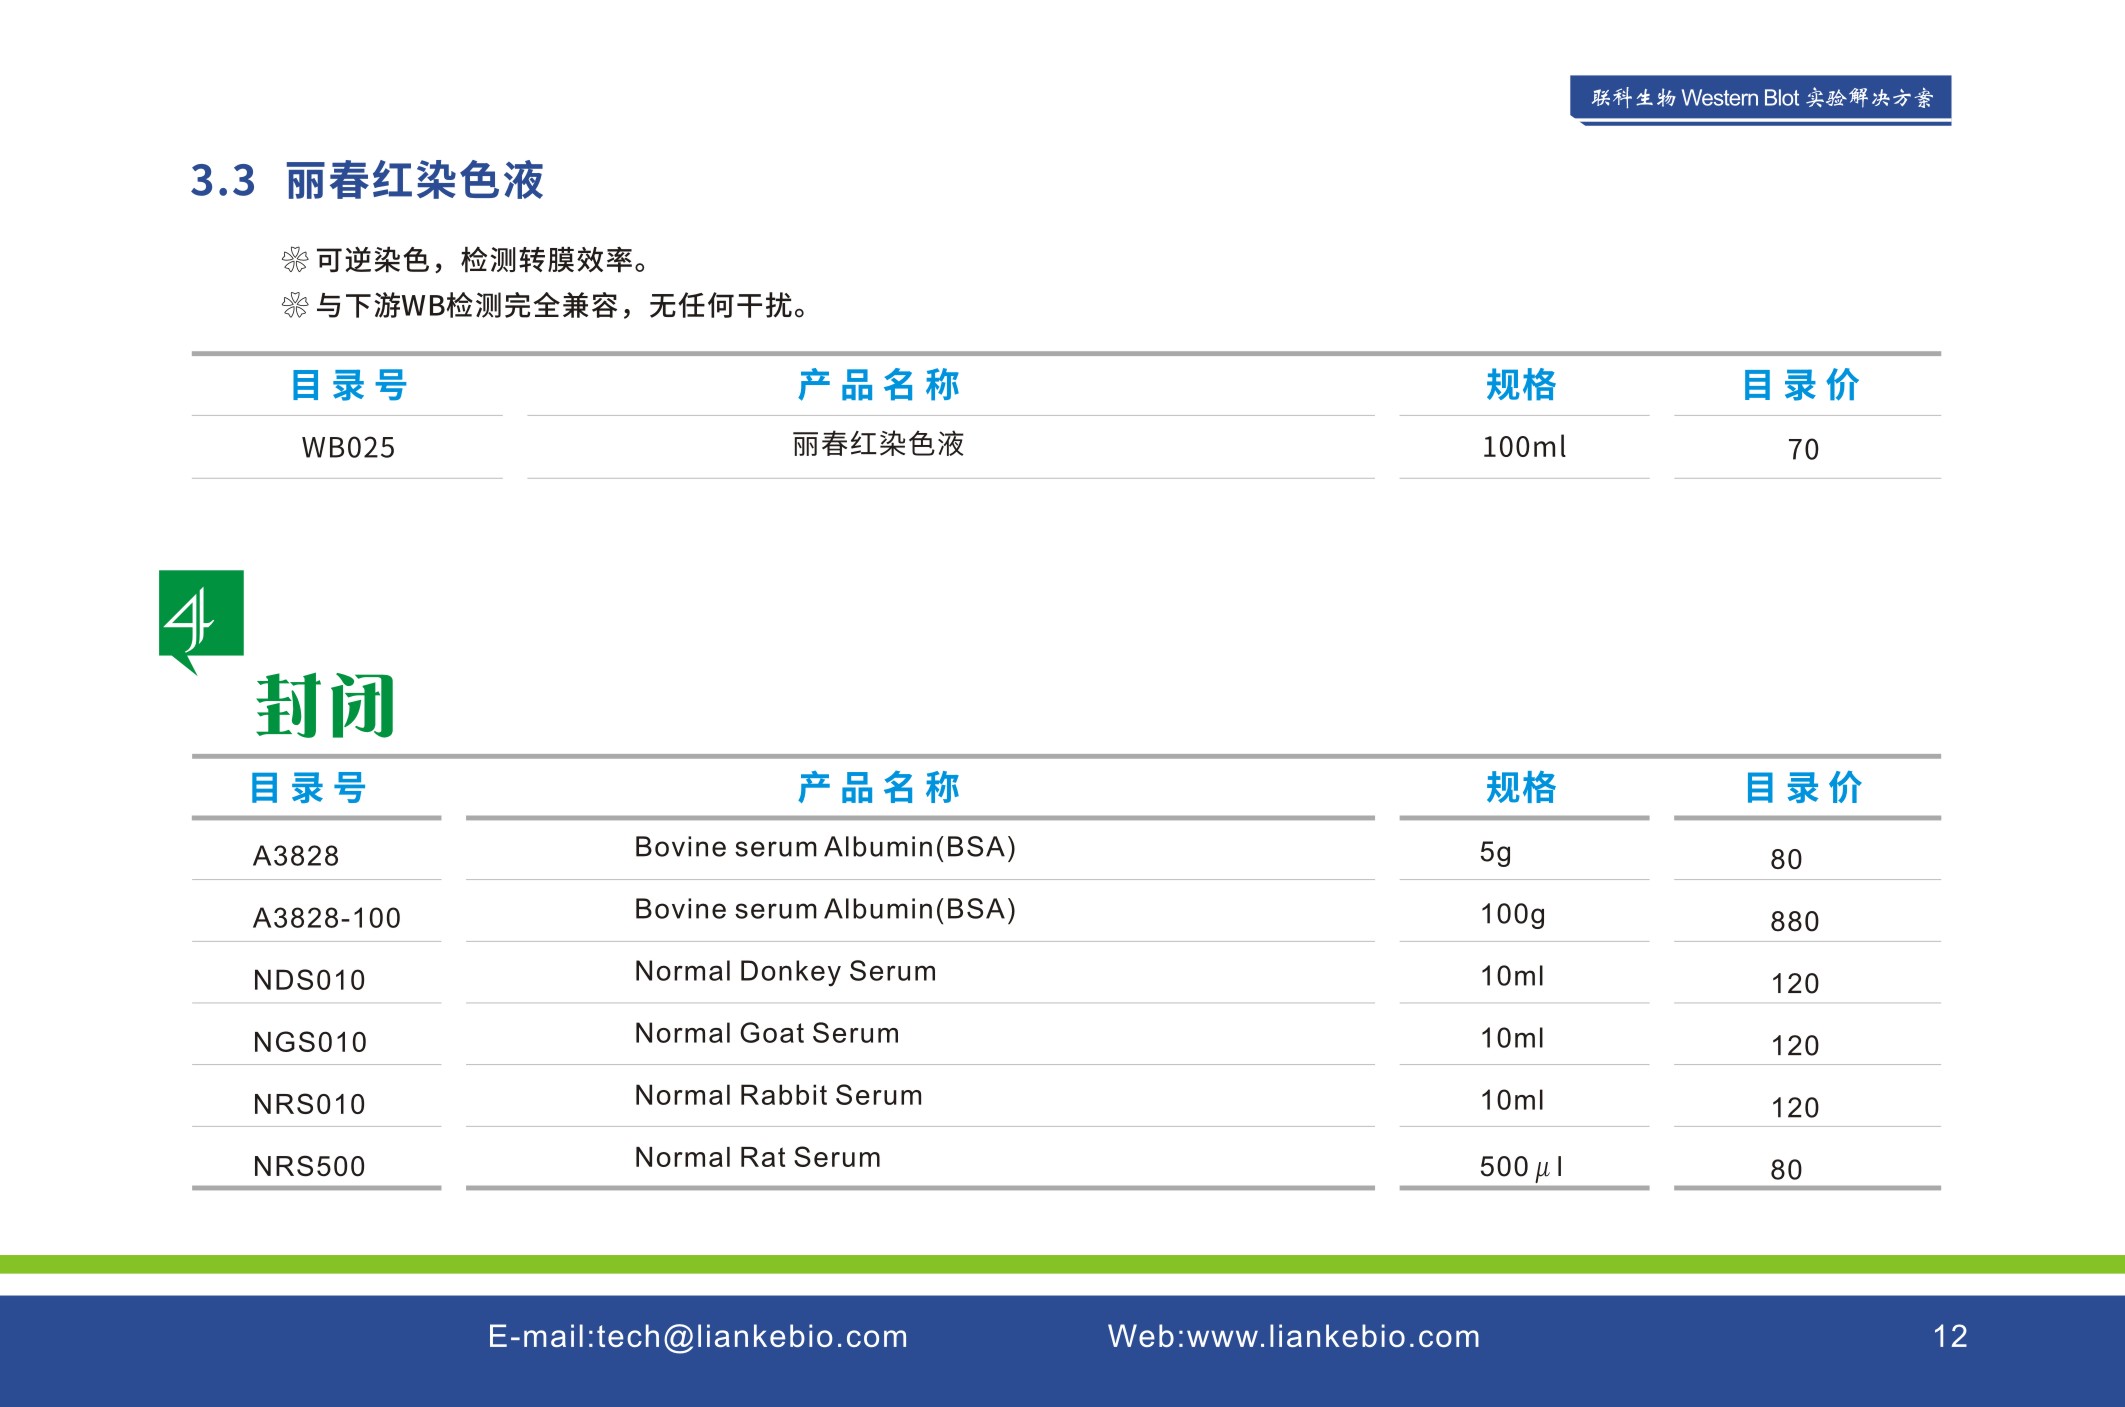Click Normal Rabbit Serum product name
Viewport: 2125px width, 1407px height.
[778, 1095]
